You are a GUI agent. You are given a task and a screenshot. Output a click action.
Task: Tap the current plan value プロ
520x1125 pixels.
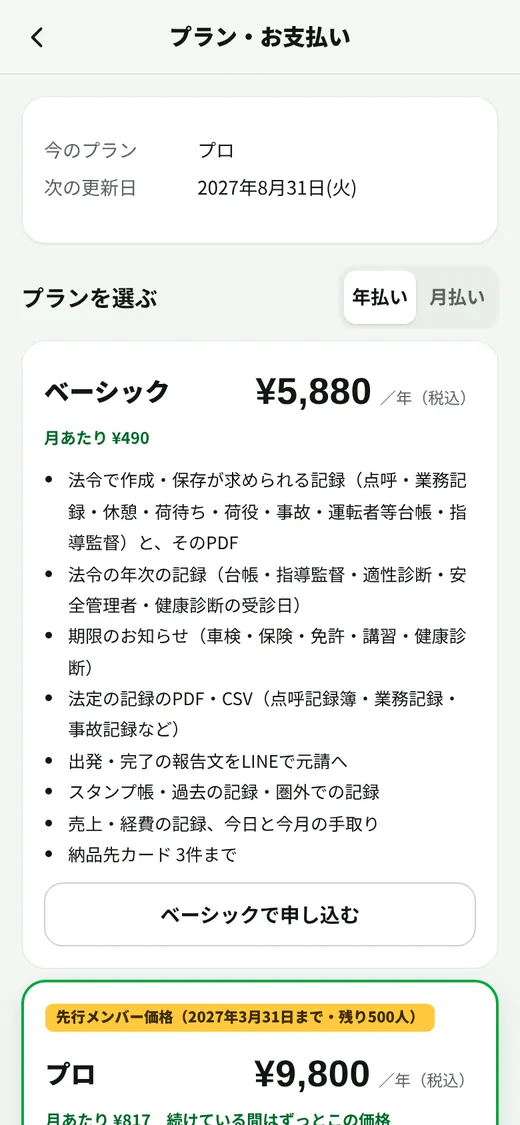pos(216,151)
